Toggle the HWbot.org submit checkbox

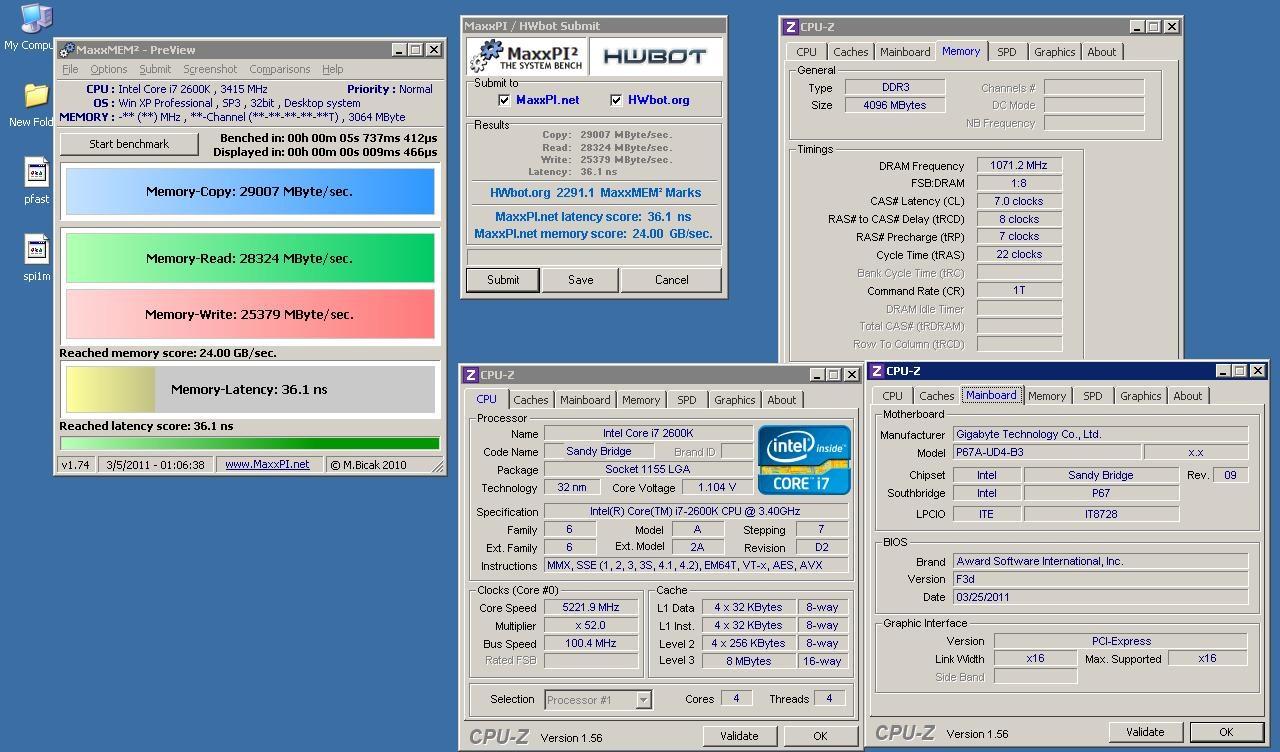616,100
